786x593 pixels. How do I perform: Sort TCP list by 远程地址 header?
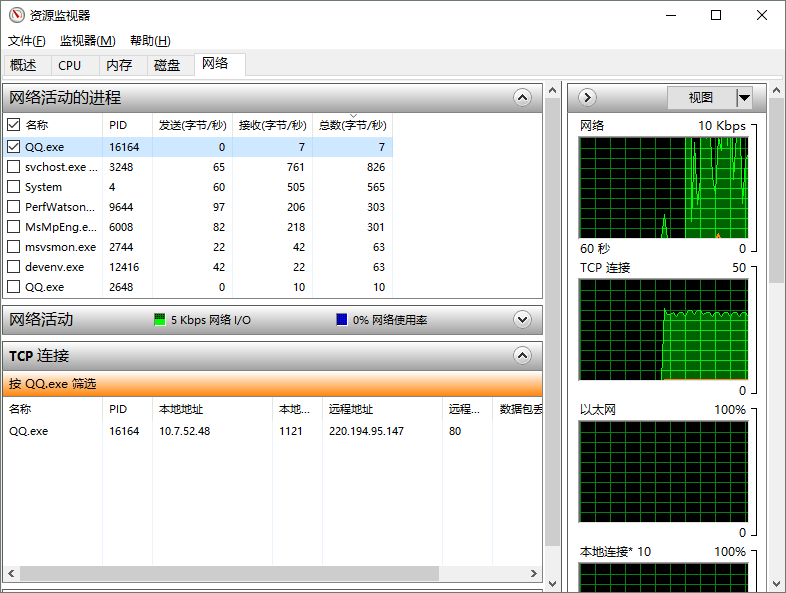pos(382,409)
